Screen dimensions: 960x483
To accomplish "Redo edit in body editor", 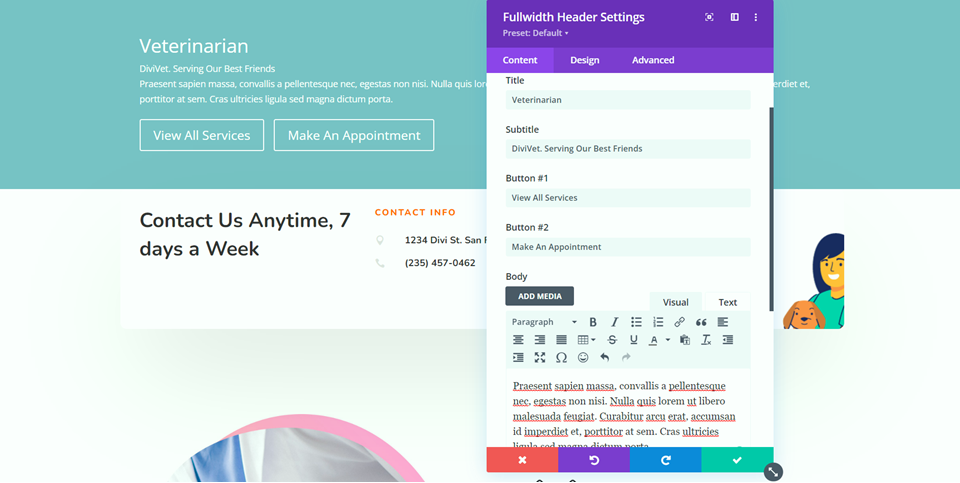I will point(626,358).
